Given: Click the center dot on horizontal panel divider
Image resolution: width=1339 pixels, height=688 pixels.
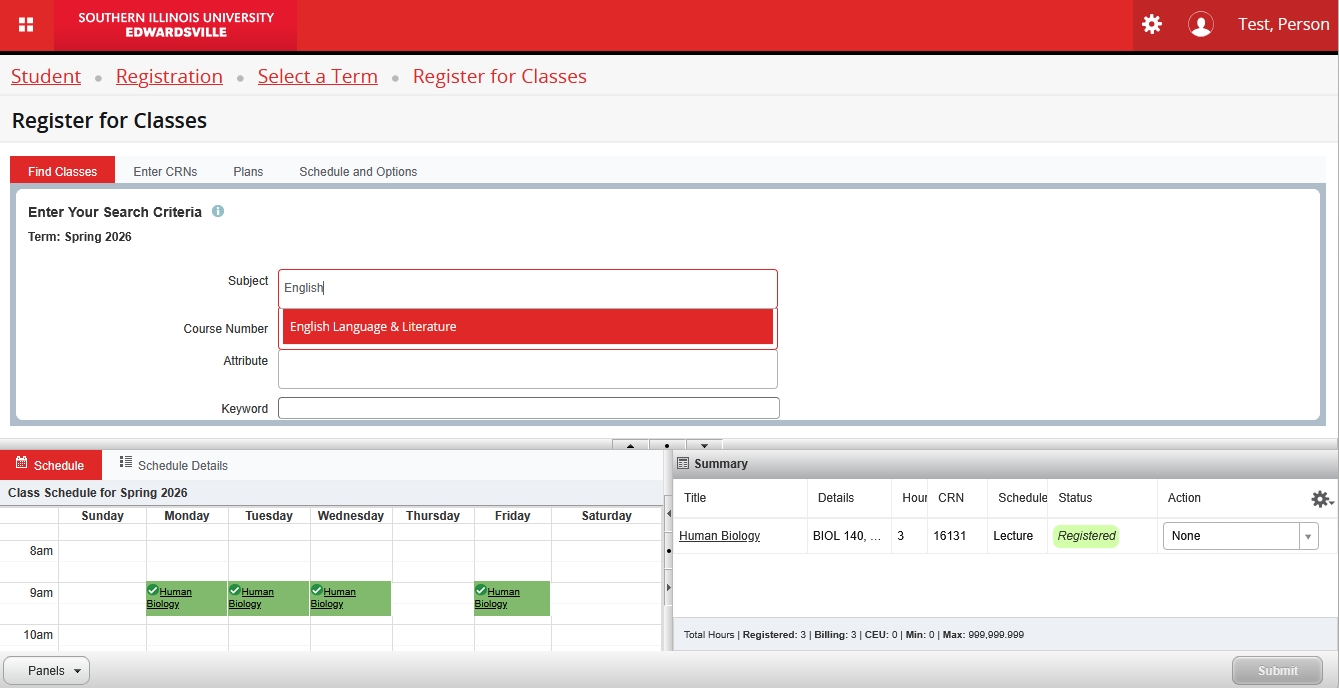Looking at the screenshot, I should (x=667, y=445).
